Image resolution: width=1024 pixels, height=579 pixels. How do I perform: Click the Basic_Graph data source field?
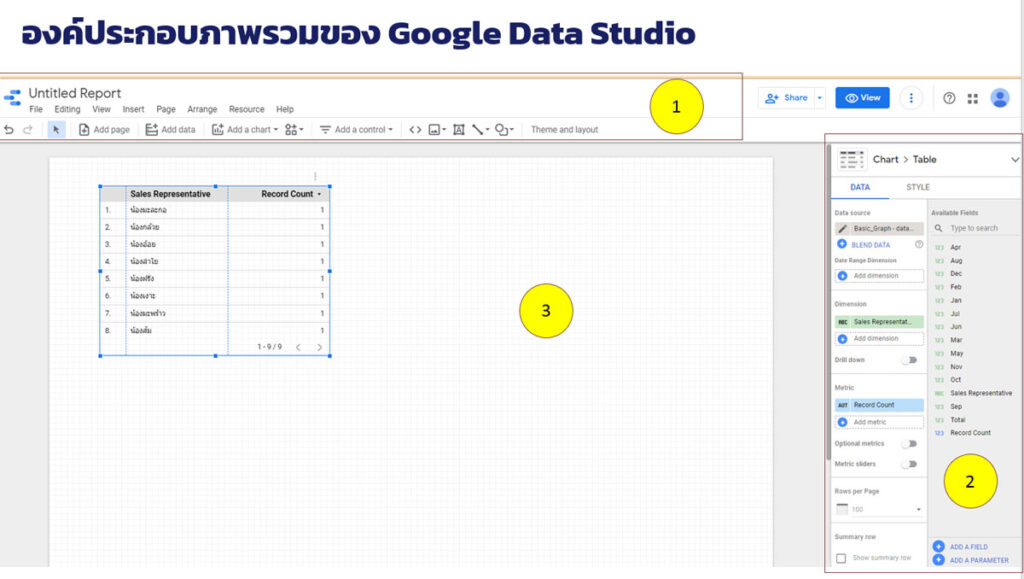879,228
